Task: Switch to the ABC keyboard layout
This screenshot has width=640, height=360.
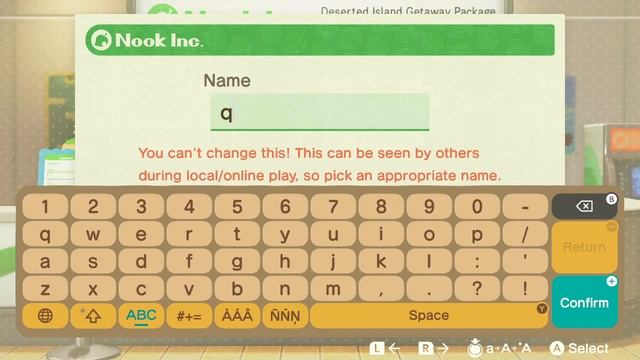Action: pos(141,316)
